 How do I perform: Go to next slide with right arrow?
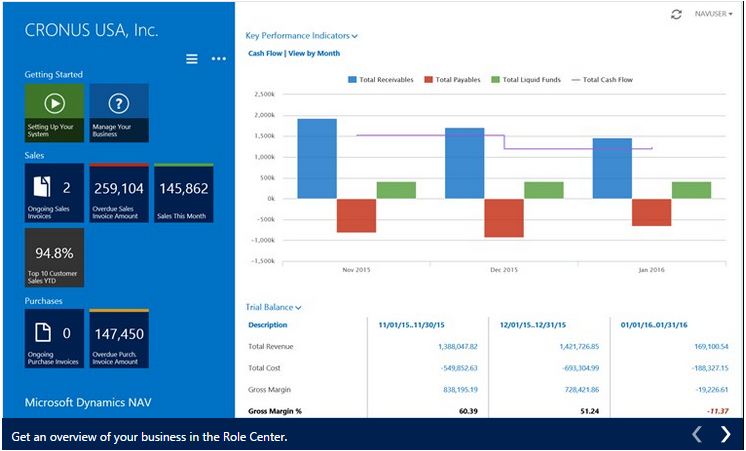pos(726,434)
